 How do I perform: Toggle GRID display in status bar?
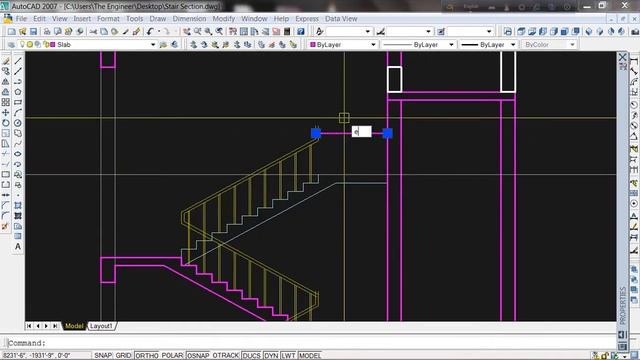123,356
